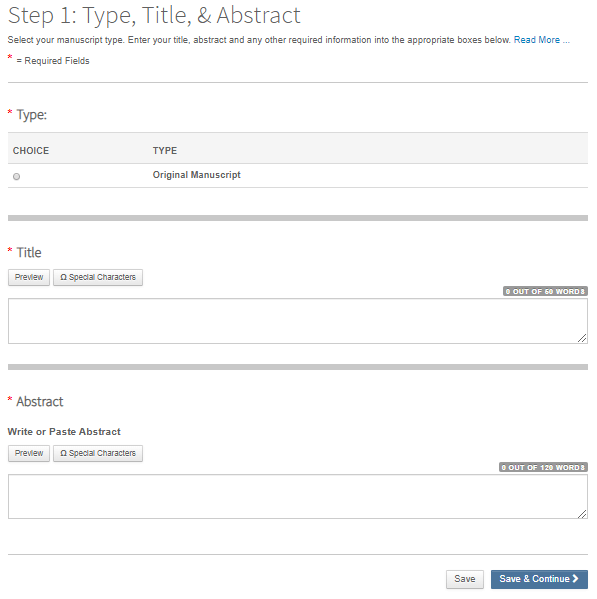Click the 60-word Title counter badge
Image resolution: width=597 pixels, height=599 pixels.
[545, 291]
